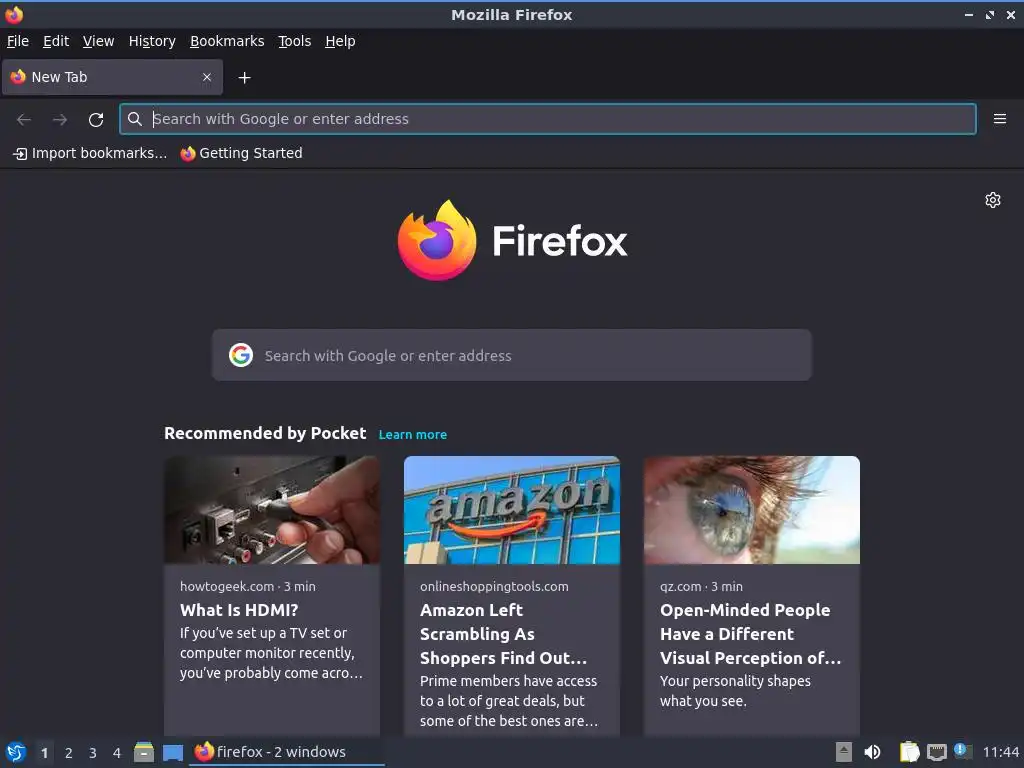
Task: Click howtogeek.com source text
Action: click(x=227, y=586)
